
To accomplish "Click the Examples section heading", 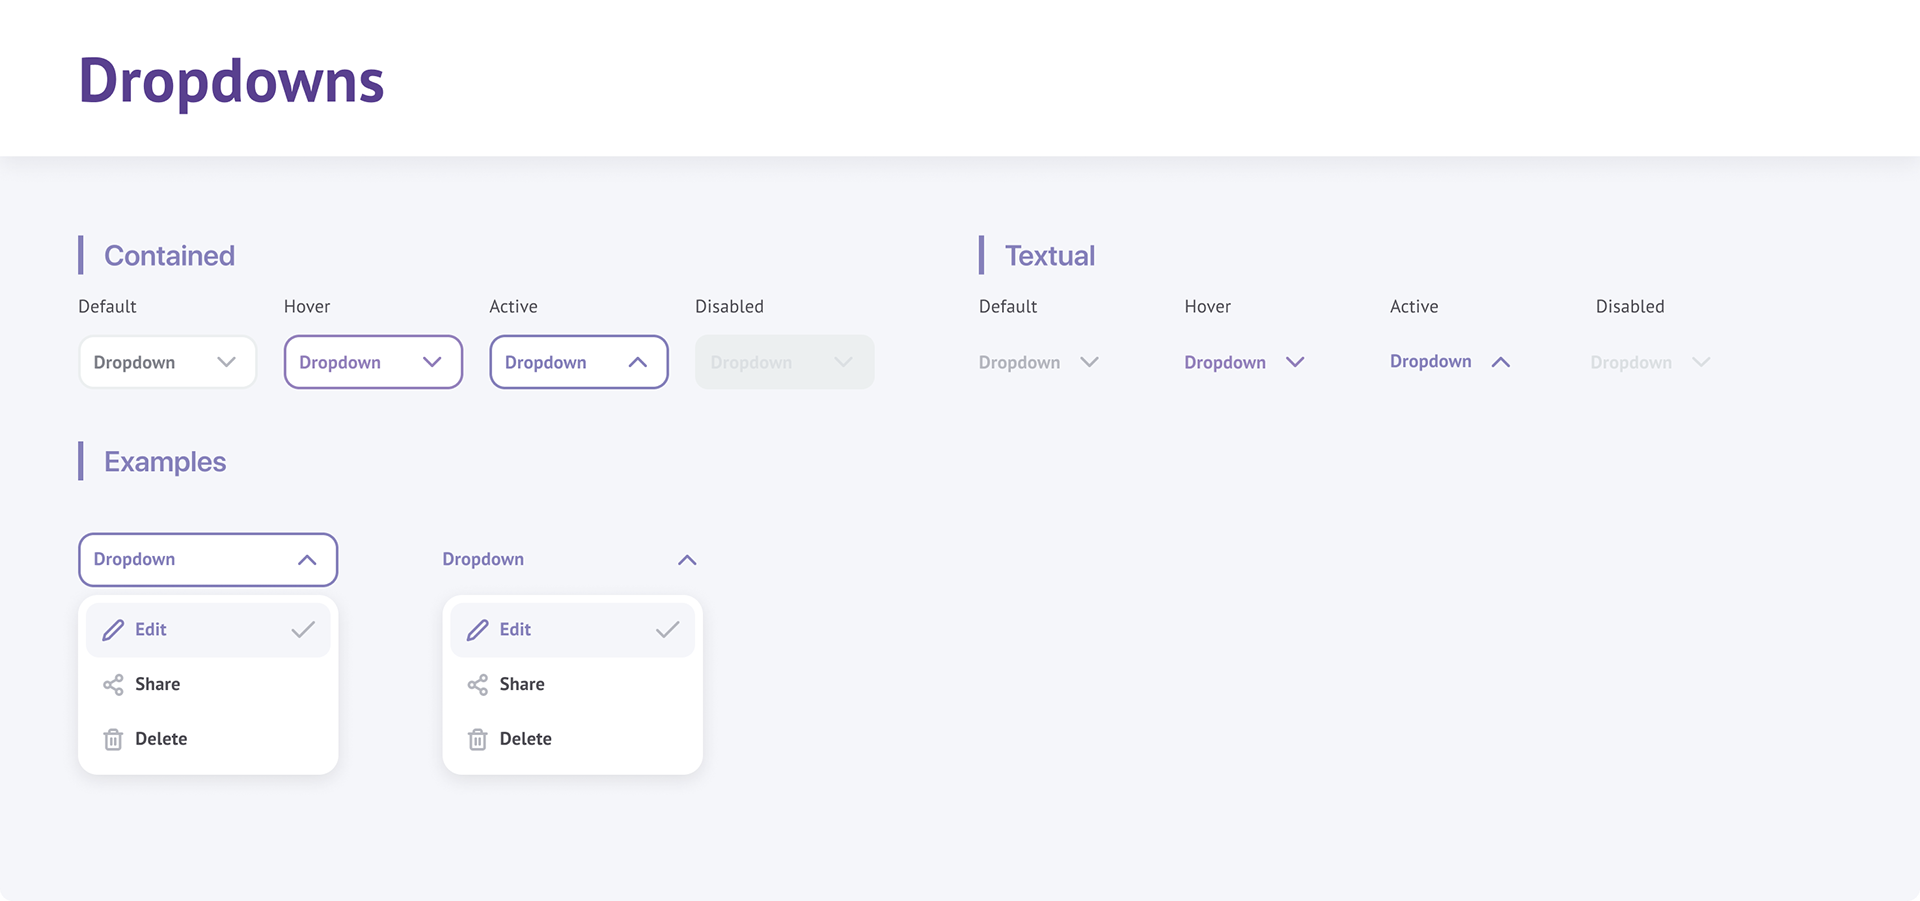I will tap(165, 462).
